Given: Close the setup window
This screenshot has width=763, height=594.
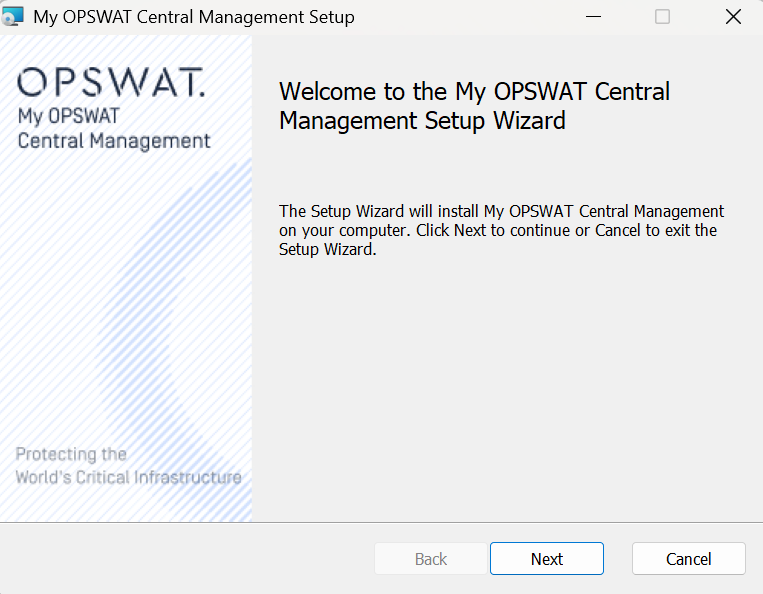Looking at the screenshot, I should [733, 17].
